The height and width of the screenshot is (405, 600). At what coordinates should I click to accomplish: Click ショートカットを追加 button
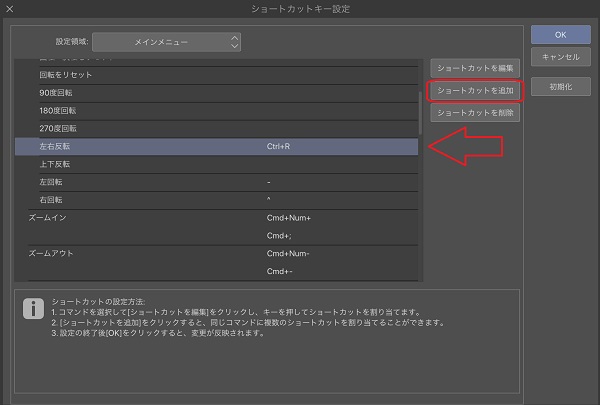(x=475, y=91)
